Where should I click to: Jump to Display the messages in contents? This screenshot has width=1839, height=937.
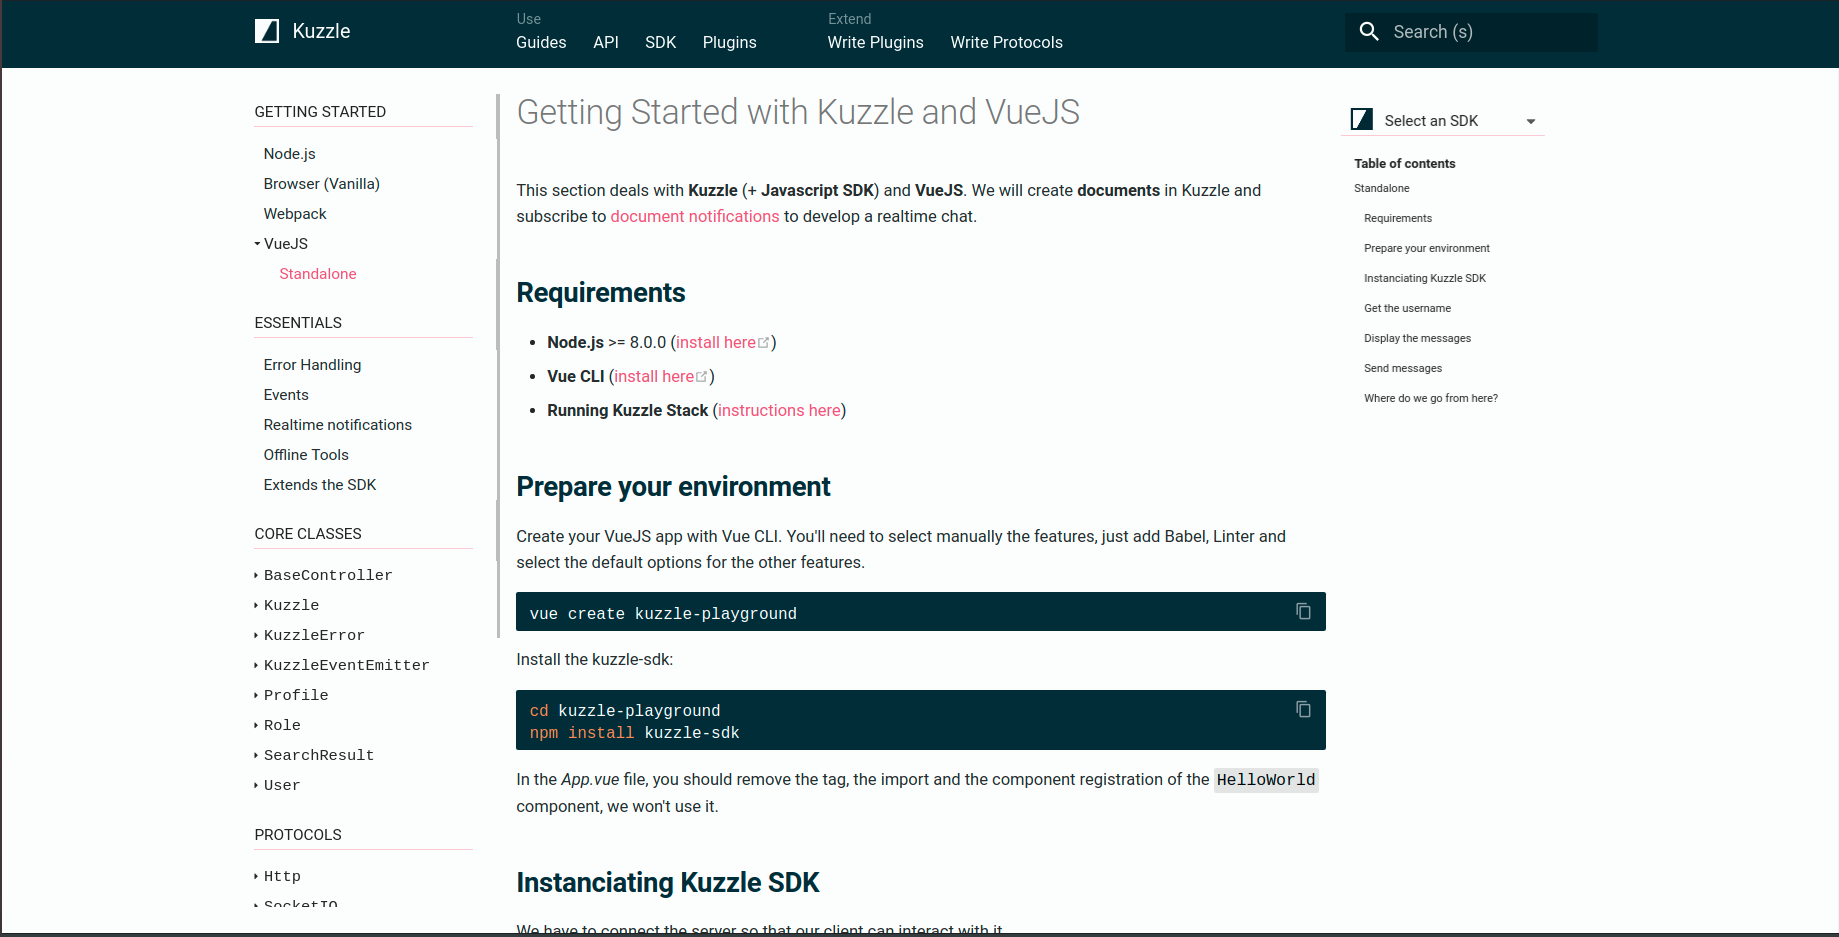(x=1418, y=338)
